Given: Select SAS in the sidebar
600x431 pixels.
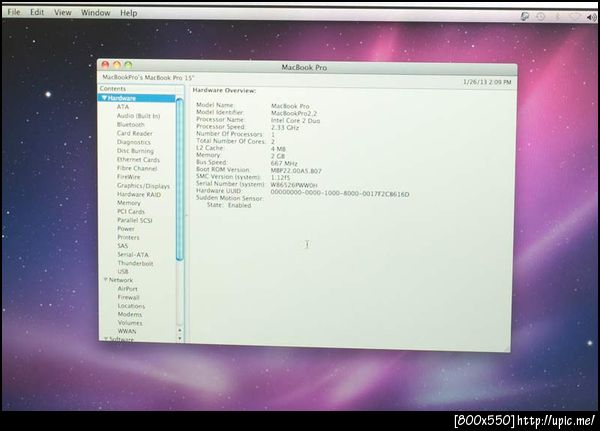Looking at the screenshot, I should coord(123,246).
